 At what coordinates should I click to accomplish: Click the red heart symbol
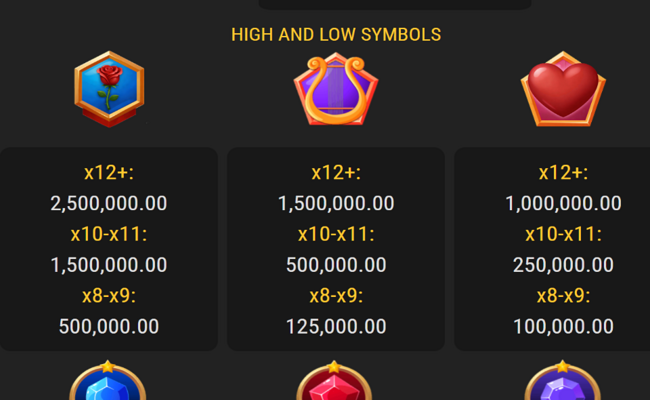point(563,89)
